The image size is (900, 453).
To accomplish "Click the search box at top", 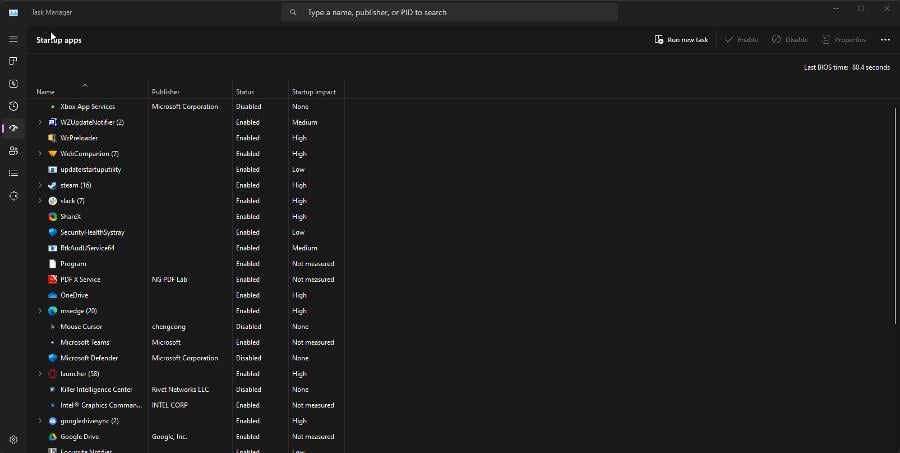I will 449,13.
